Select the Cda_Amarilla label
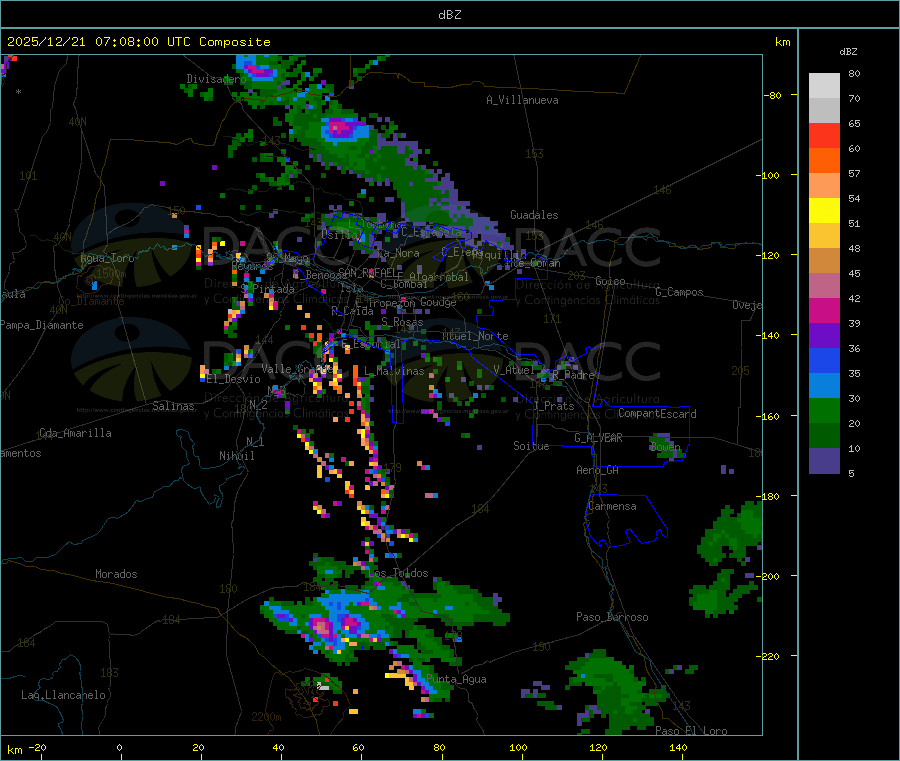The width and height of the screenshot is (900, 761). (x=75, y=433)
